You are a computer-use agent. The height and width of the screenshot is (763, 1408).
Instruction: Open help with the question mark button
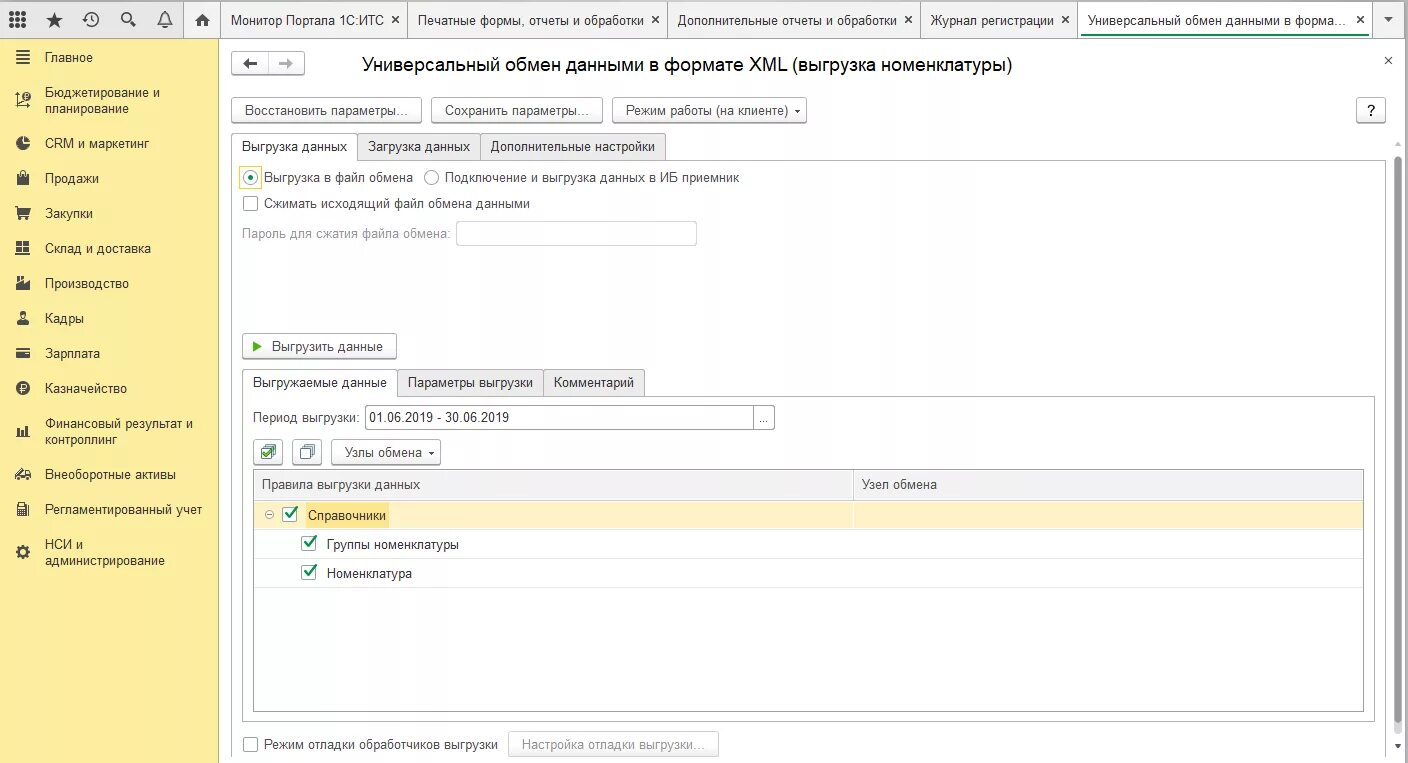1370,110
